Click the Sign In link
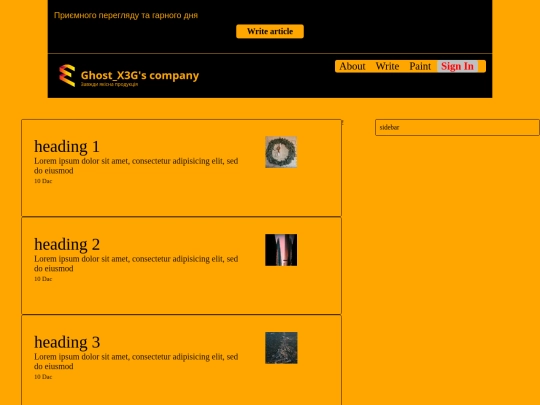The height and width of the screenshot is (405, 540). click(457, 66)
